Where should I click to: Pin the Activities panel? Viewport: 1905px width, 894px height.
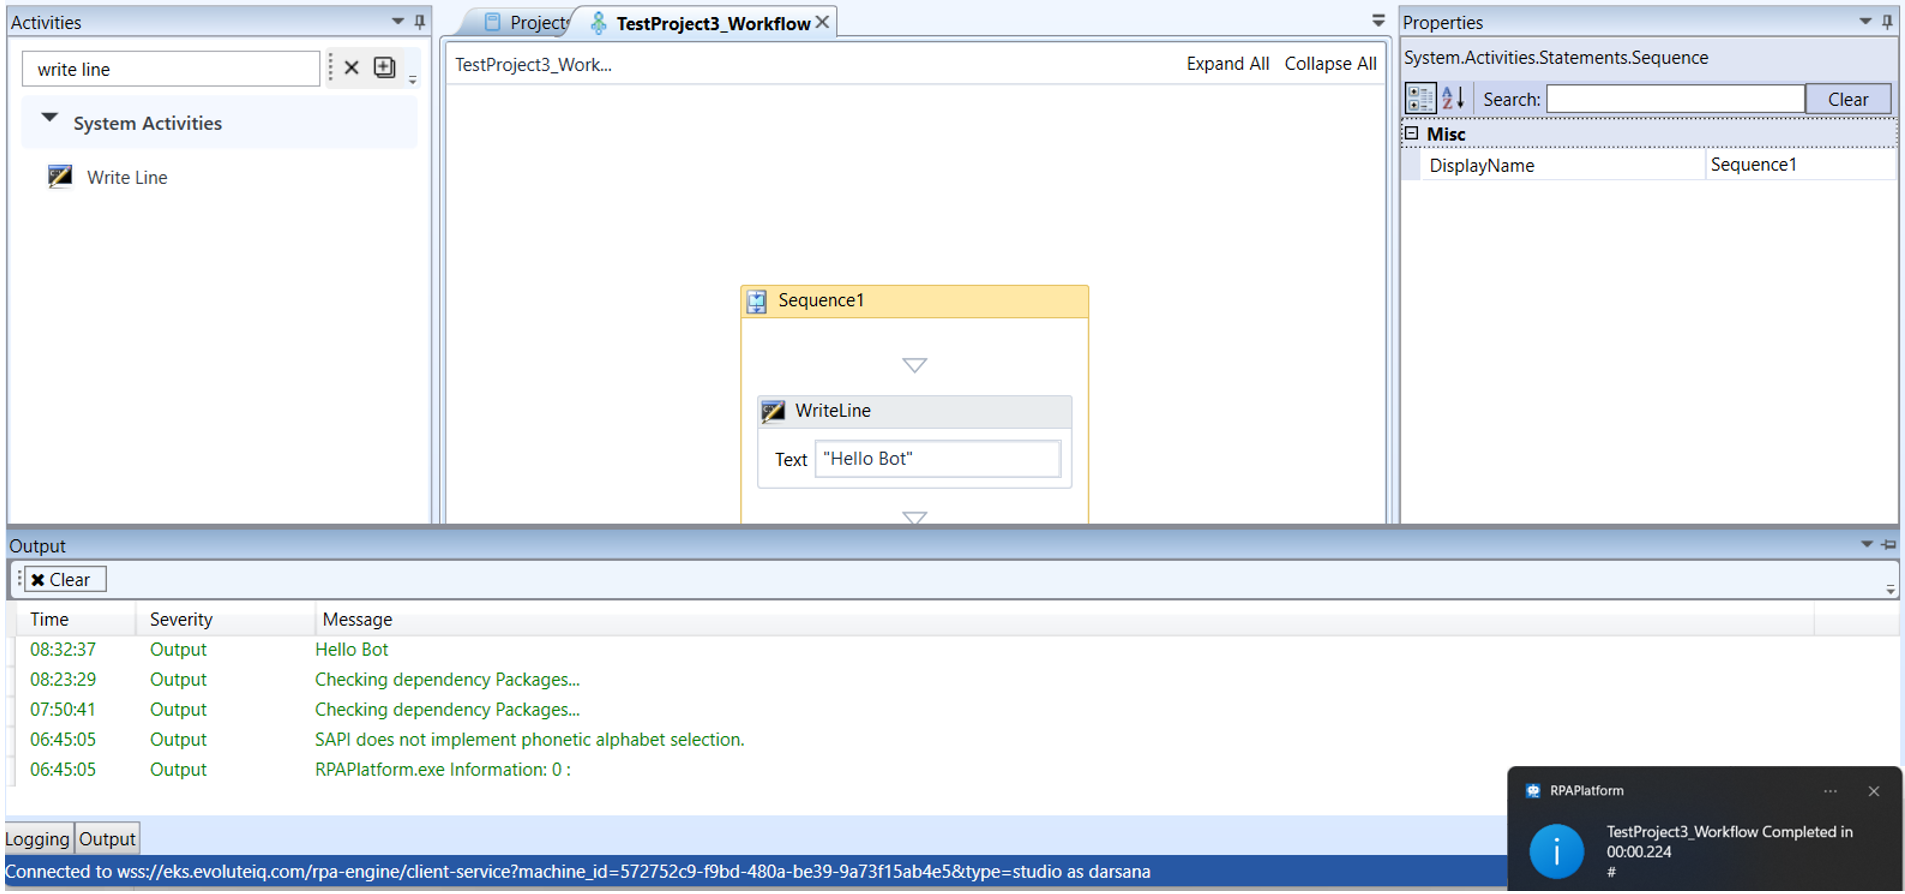click(420, 21)
